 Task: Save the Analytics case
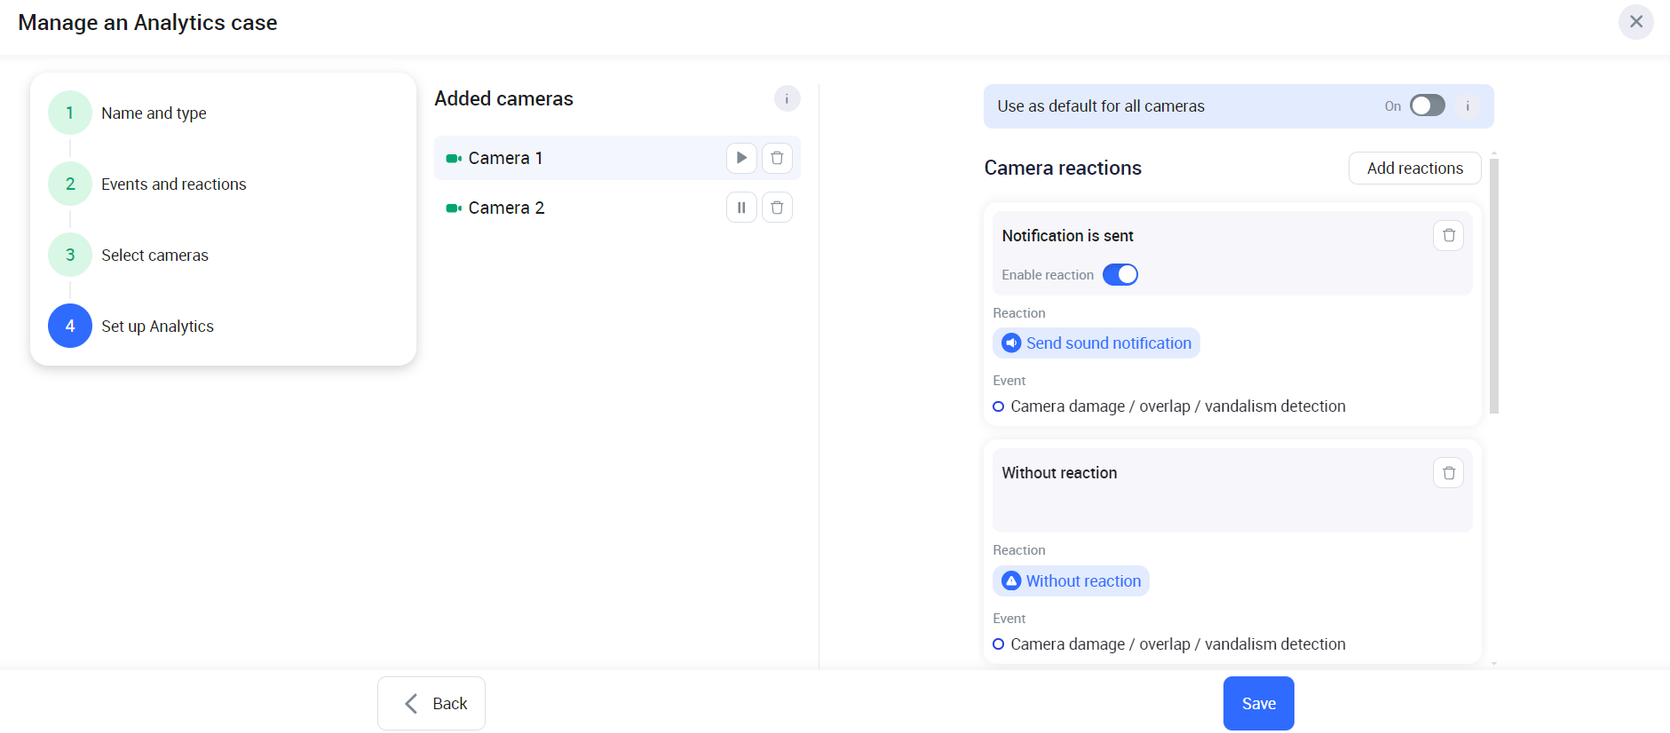point(1258,704)
